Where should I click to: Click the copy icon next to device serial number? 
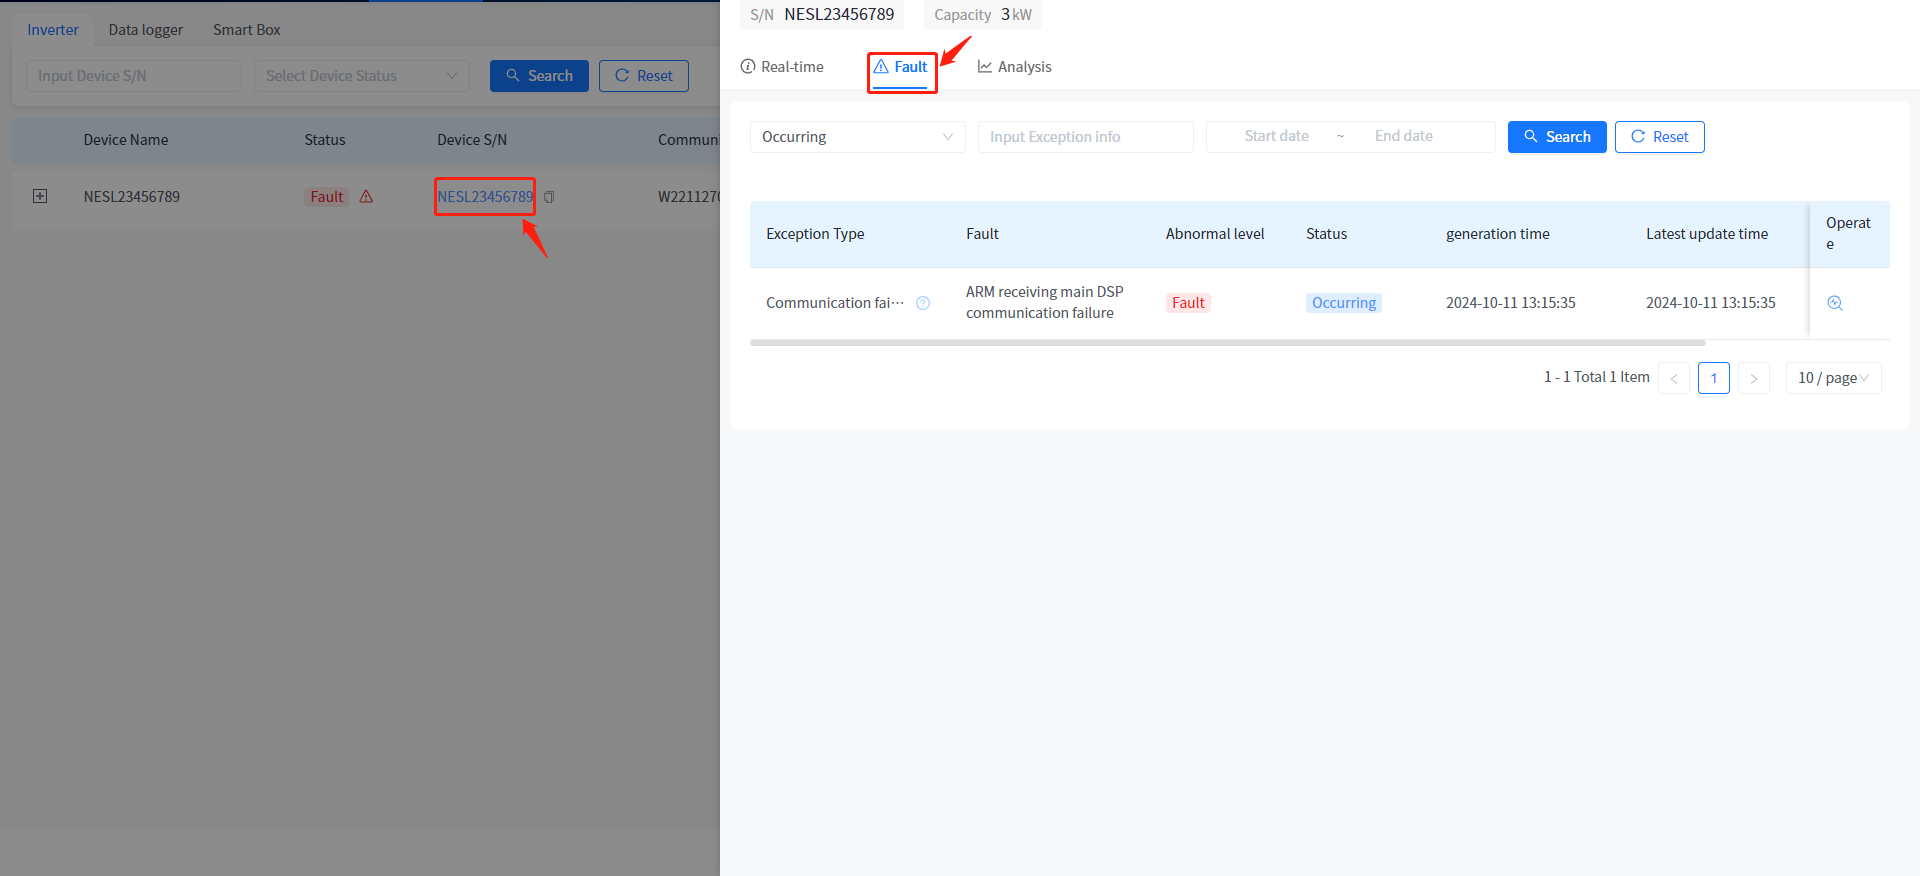(549, 197)
